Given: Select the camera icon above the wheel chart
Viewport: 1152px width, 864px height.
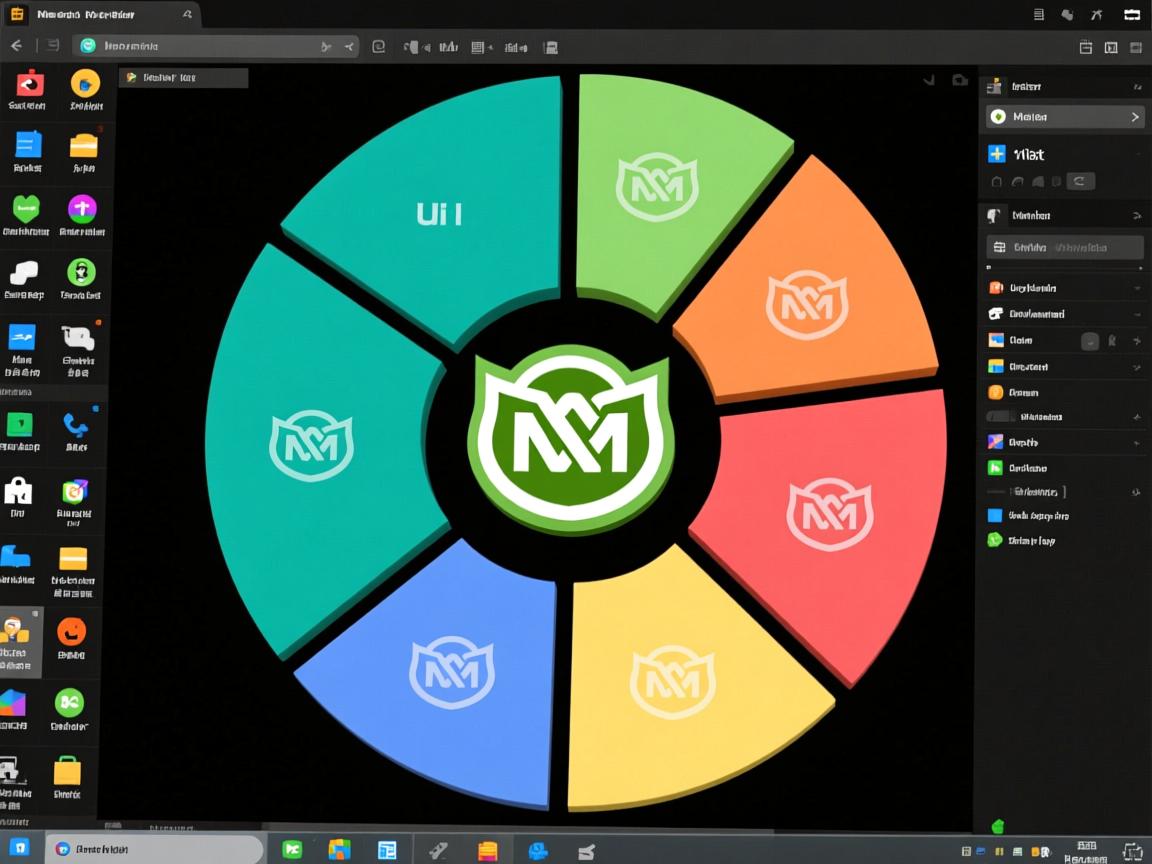Looking at the screenshot, I should tap(960, 81).
